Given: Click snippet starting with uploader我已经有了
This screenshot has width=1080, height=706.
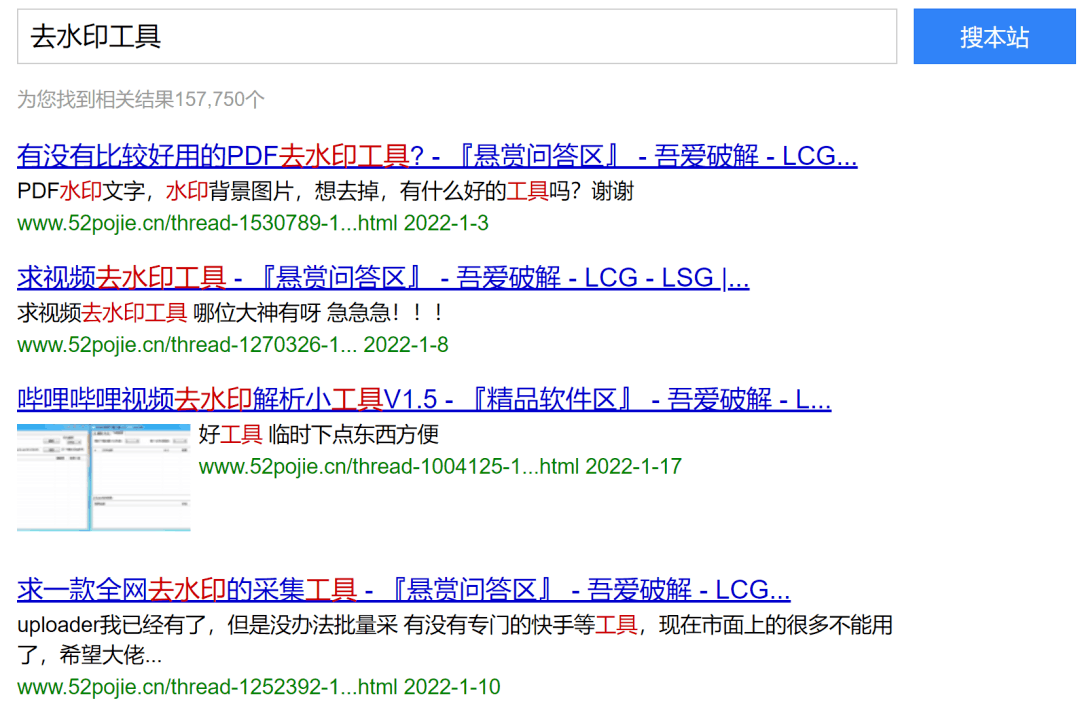Looking at the screenshot, I should (x=455, y=640).
